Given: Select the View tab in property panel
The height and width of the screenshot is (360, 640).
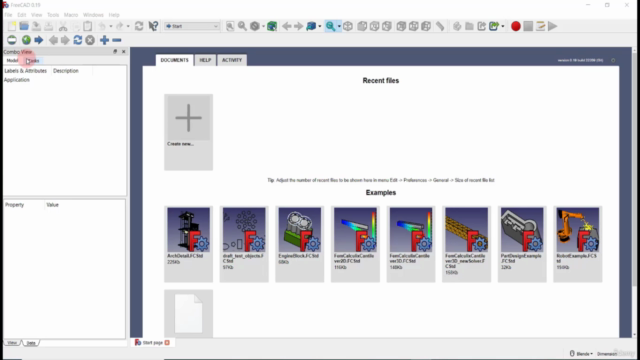Looking at the screenshot, I should tap(12, 343).
